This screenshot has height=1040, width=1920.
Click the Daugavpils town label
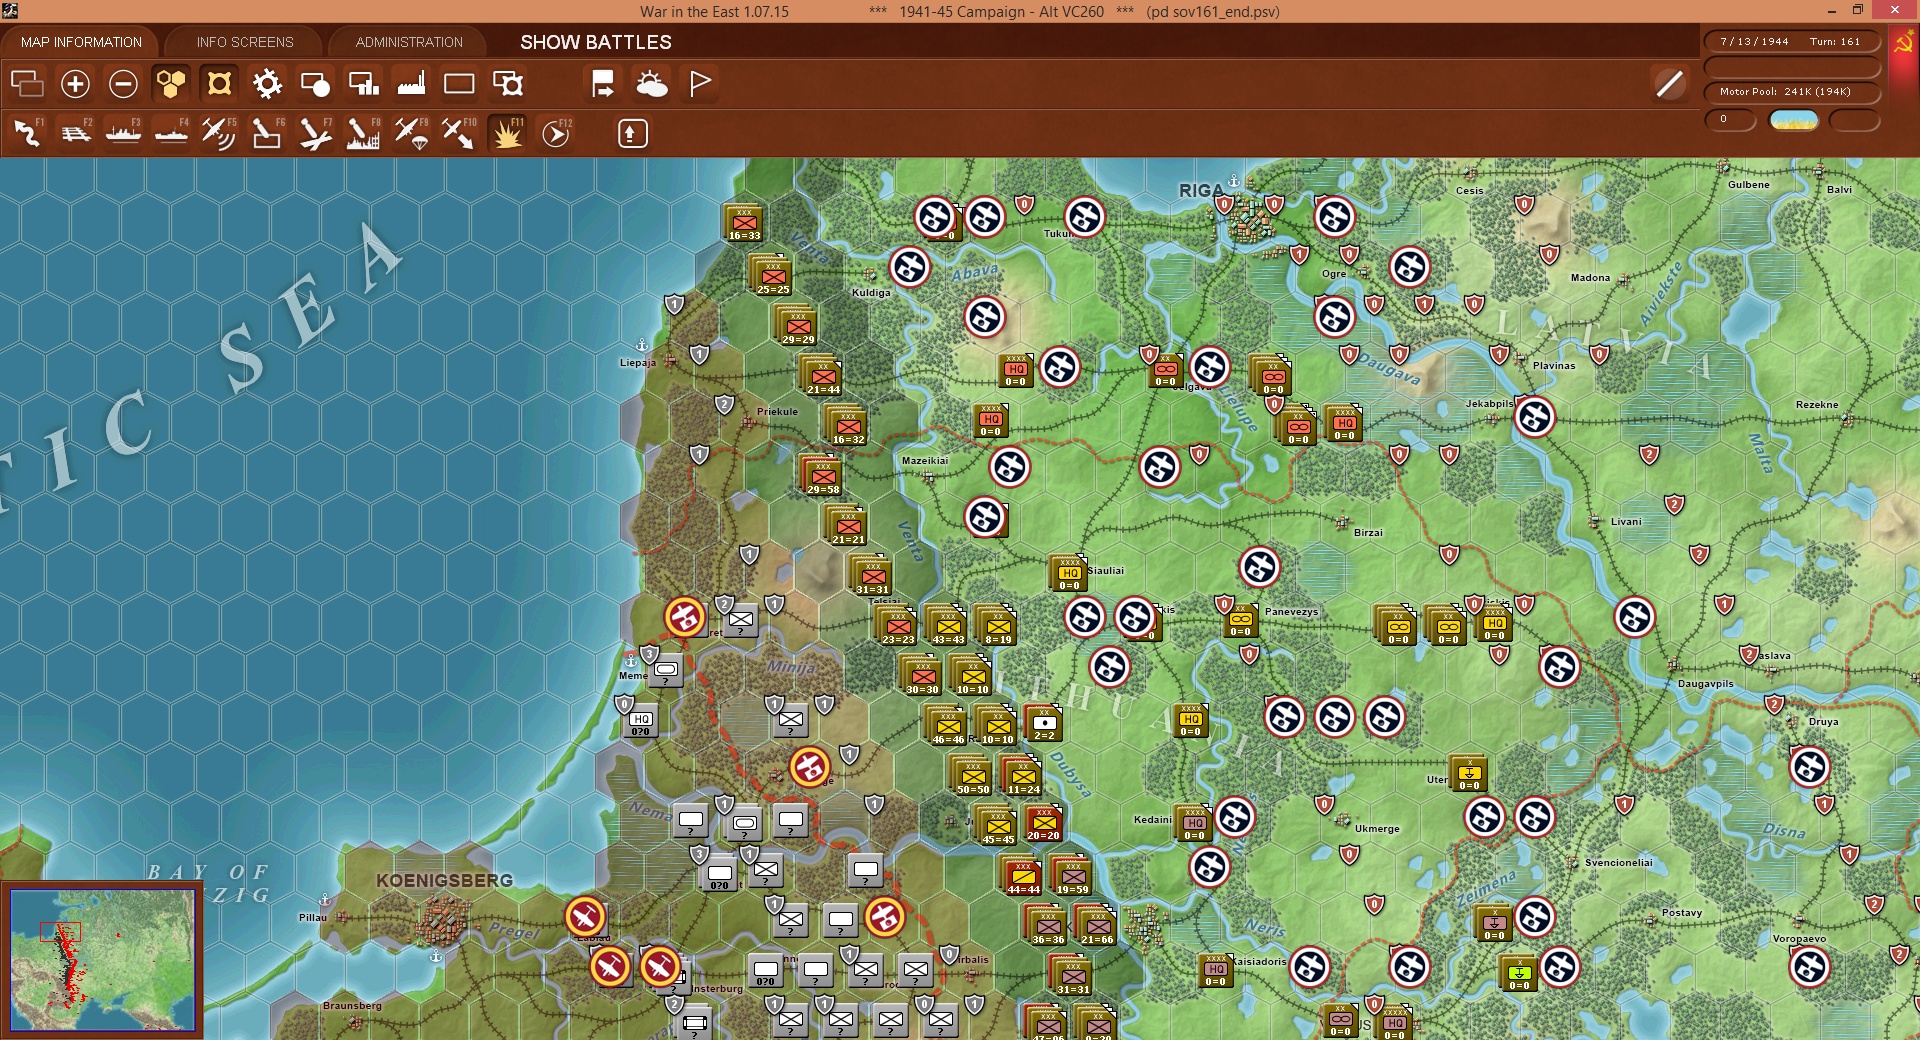1705,684
